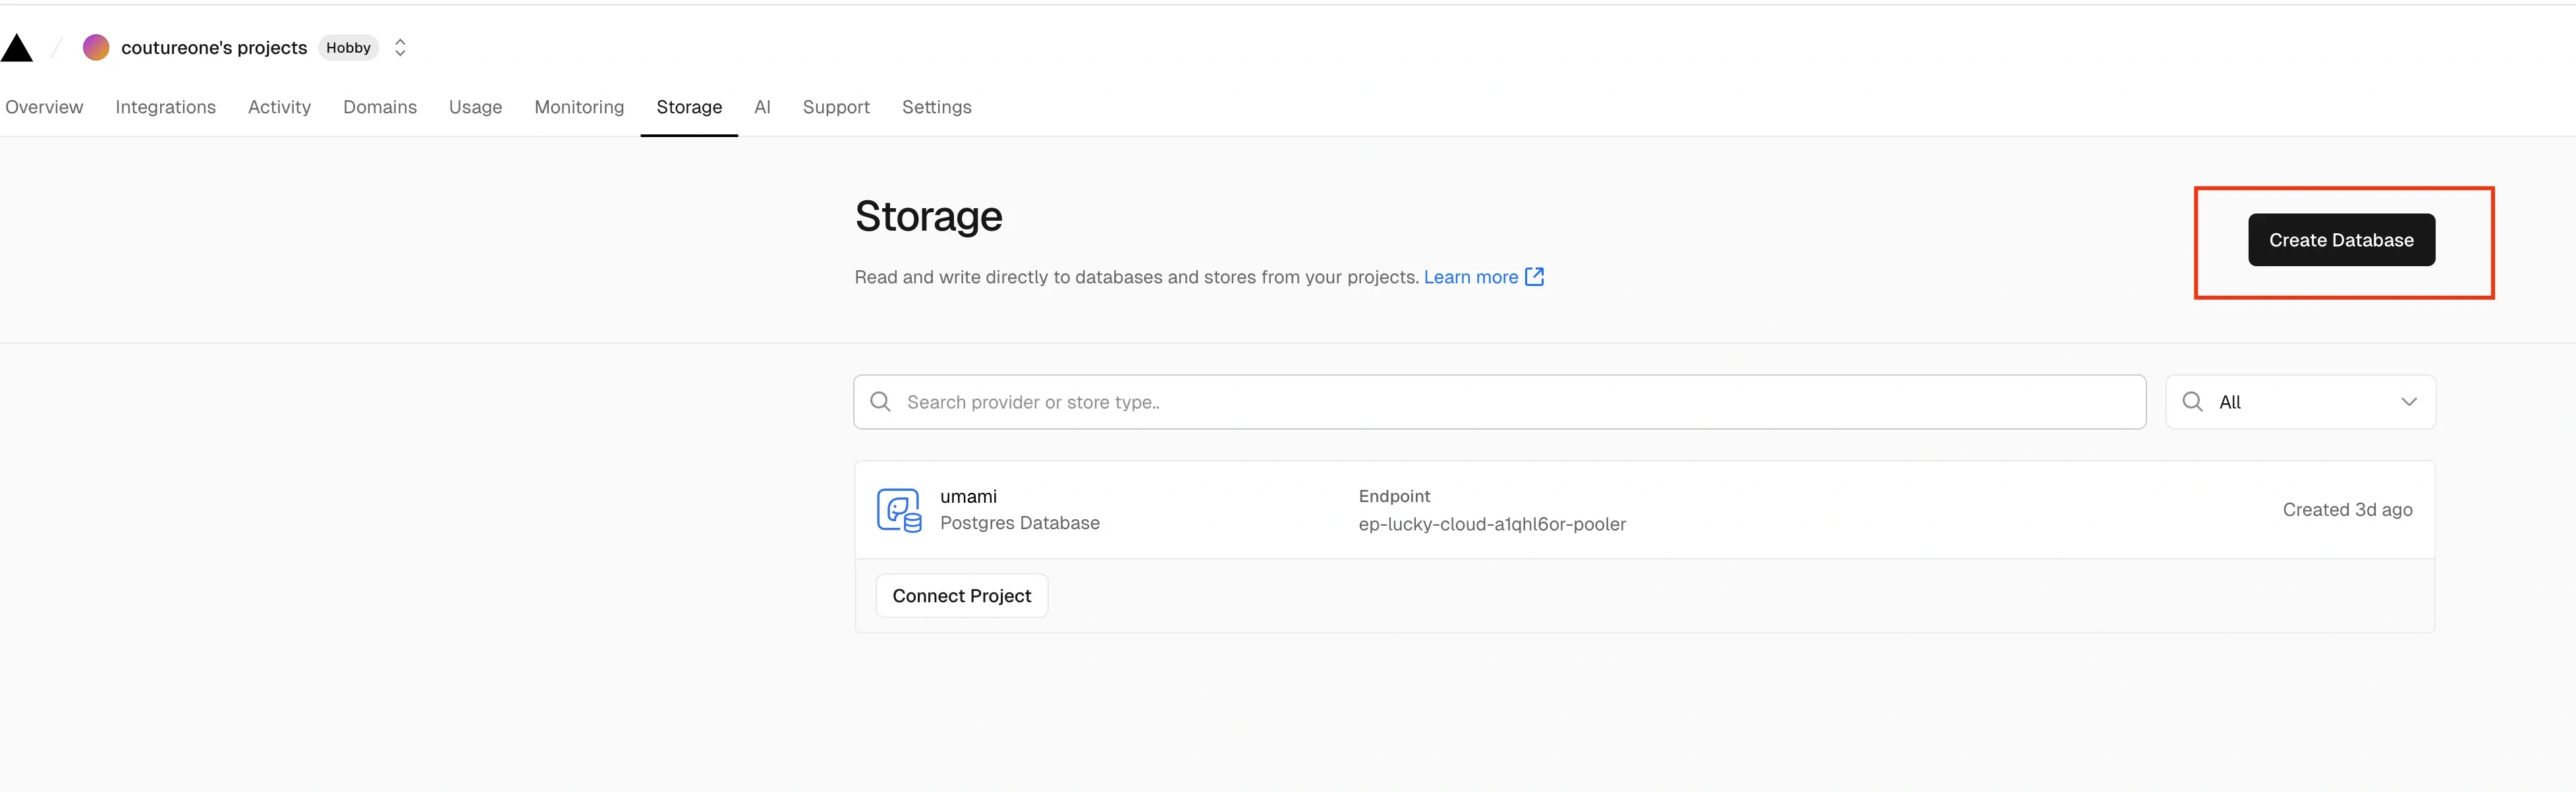Click the Connect Project button
Screen dimensions: 2576x792
coord(961,596)
